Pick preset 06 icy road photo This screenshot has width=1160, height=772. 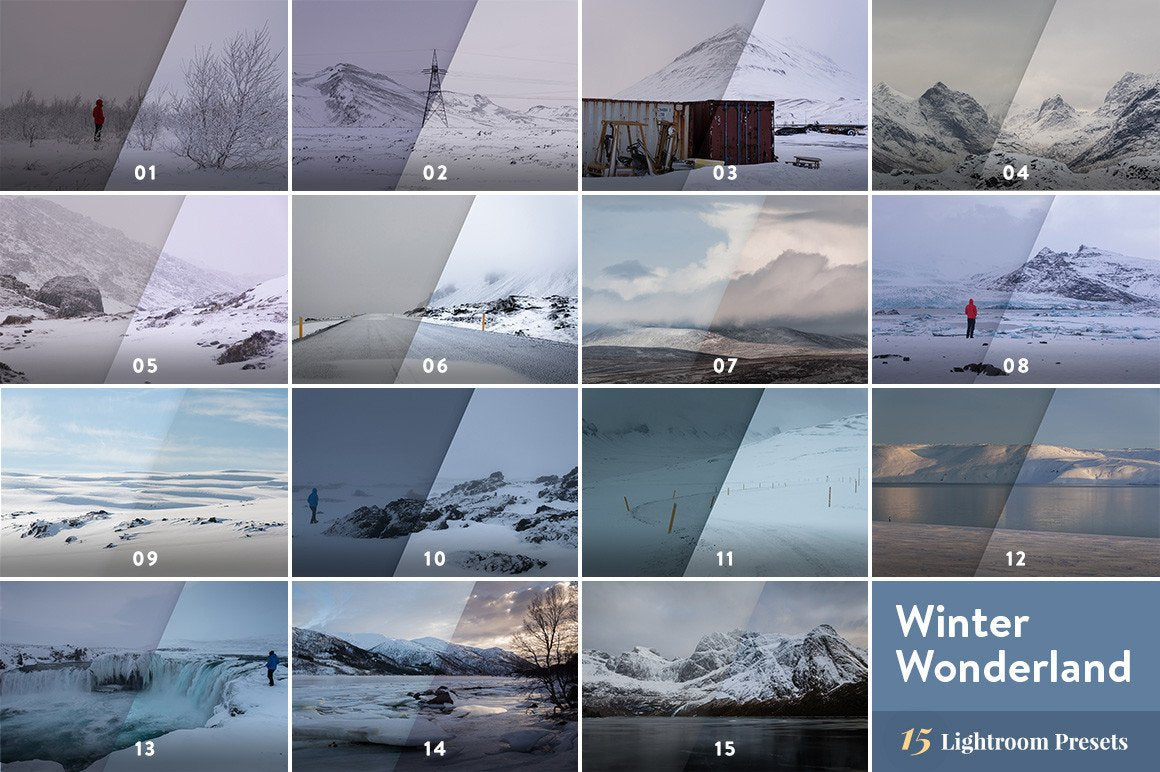point(435,289)
